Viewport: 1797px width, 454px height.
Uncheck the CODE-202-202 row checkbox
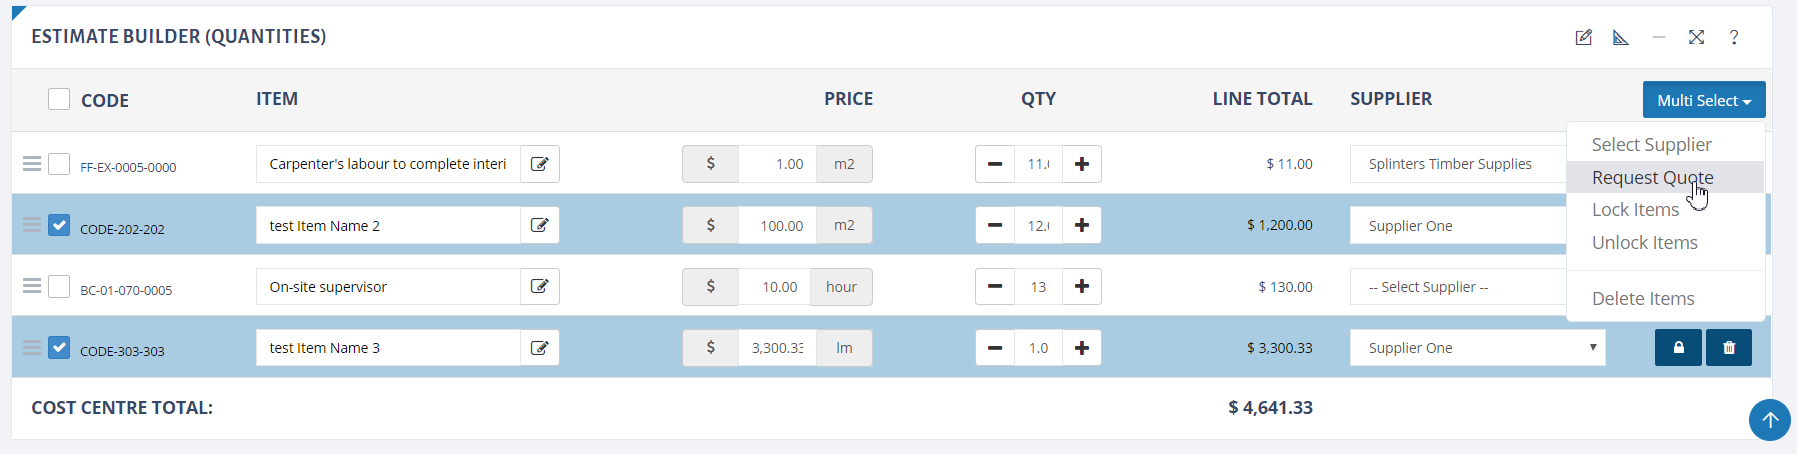point(59,225)
